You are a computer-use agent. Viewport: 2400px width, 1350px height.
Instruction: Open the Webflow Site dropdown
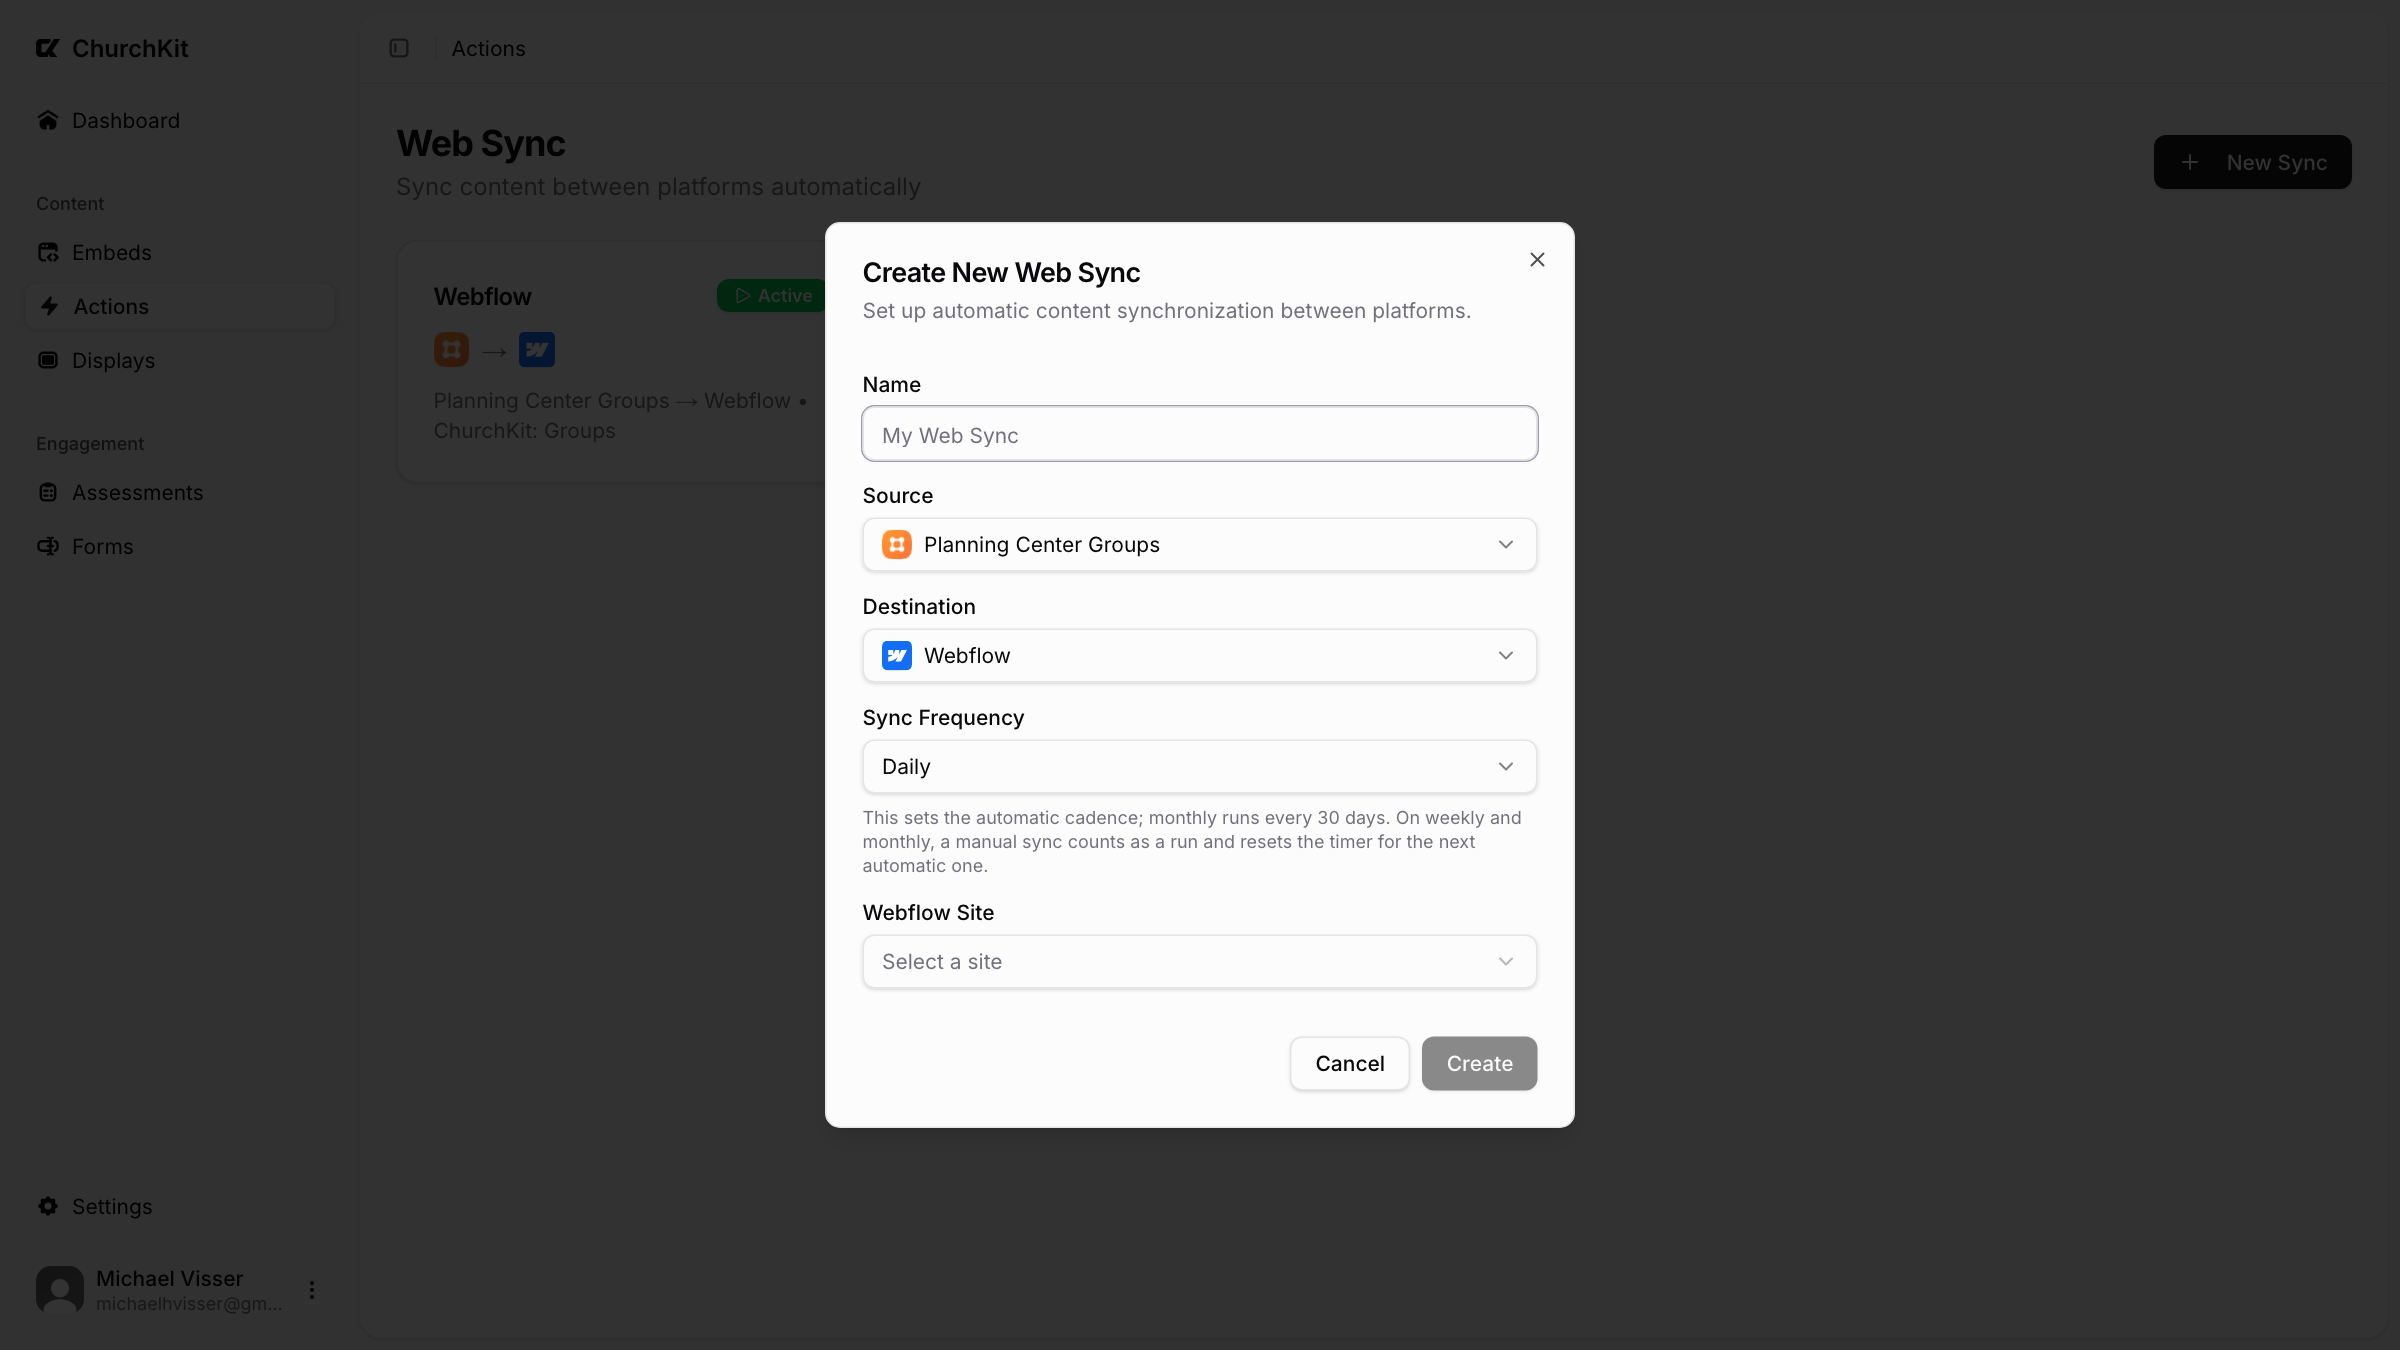tap(1199, 962)
